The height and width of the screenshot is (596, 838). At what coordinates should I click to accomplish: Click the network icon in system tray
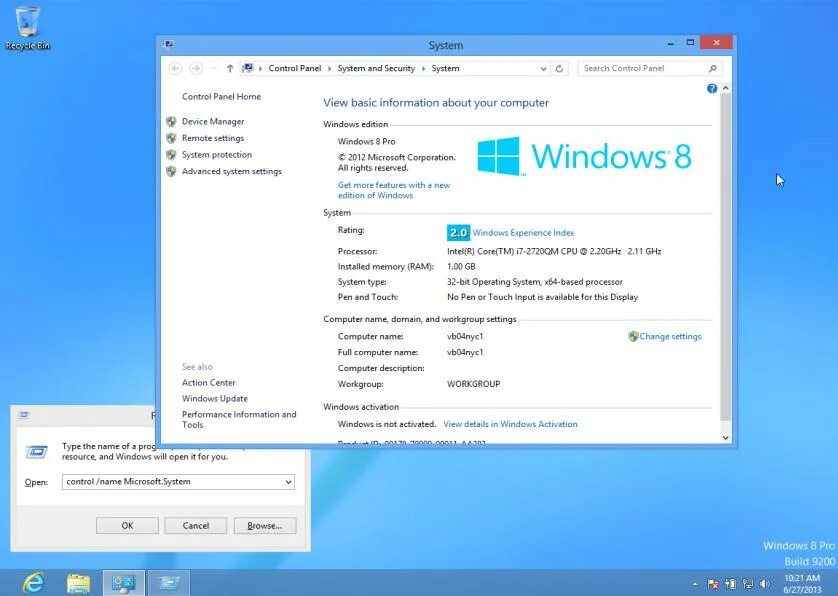point(748,584)
